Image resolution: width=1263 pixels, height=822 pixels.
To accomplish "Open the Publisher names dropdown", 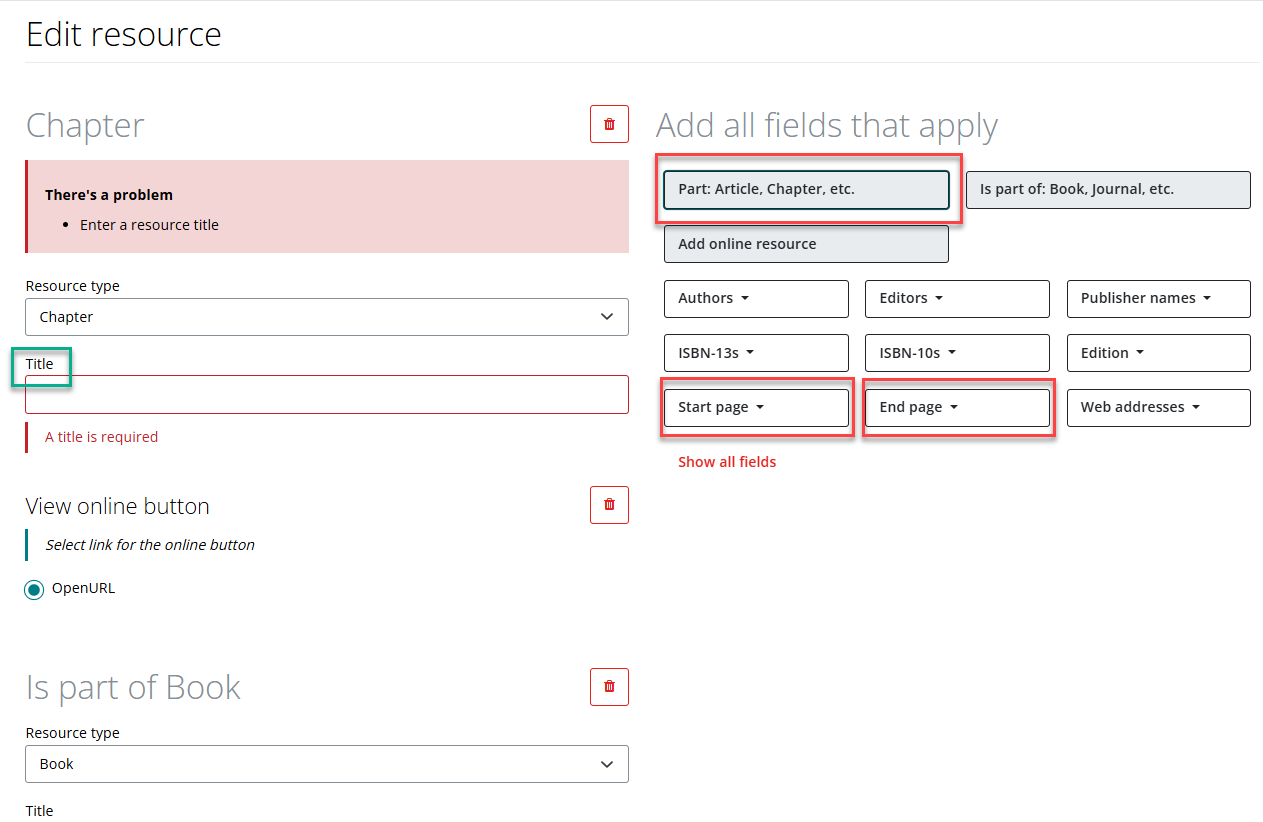I will coord(1158,298).
